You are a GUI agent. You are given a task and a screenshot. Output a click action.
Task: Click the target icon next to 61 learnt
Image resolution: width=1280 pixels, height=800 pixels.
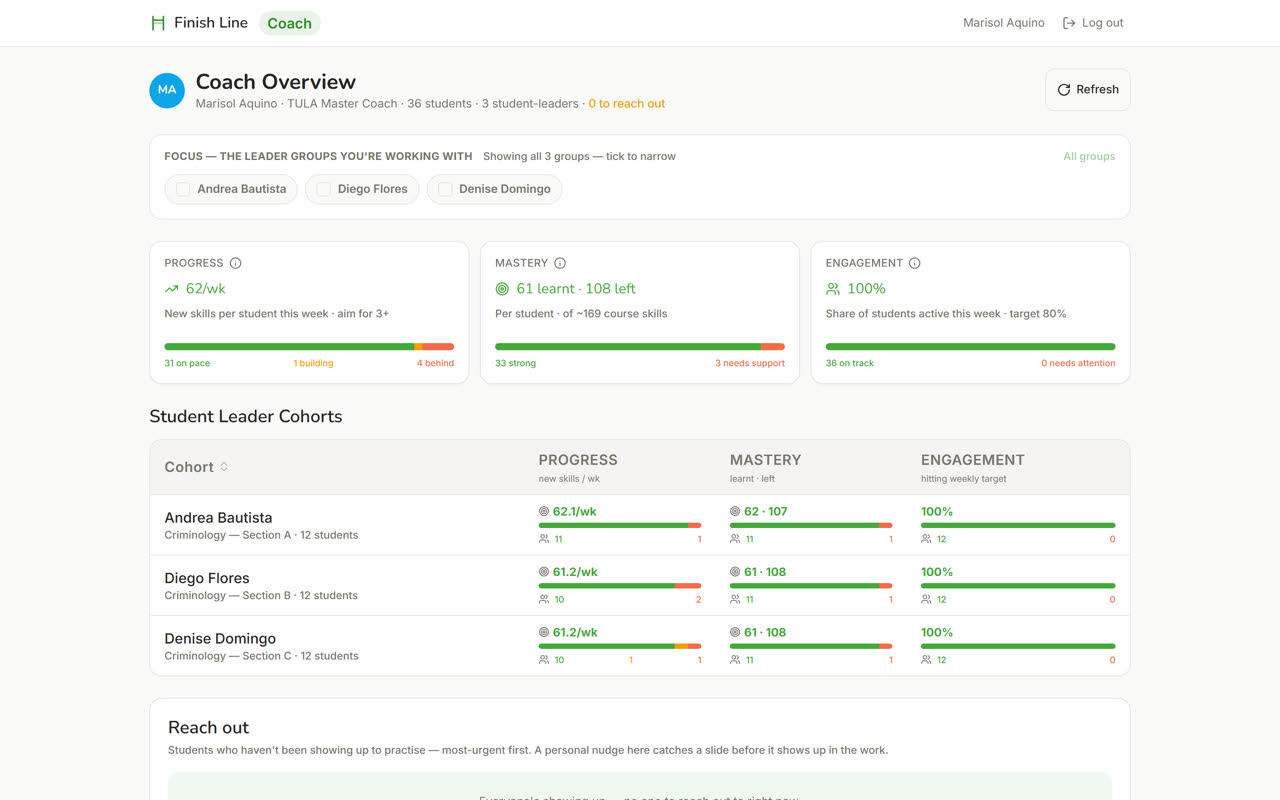coord(502,289)
